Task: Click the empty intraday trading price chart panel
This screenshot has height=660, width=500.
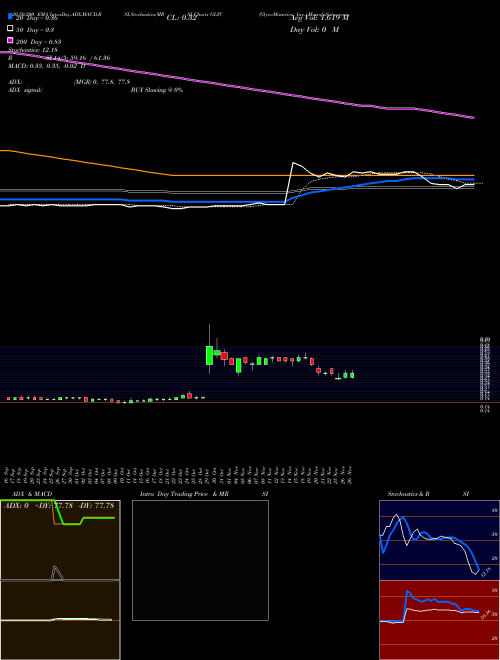Action: (x=200, y=560)
